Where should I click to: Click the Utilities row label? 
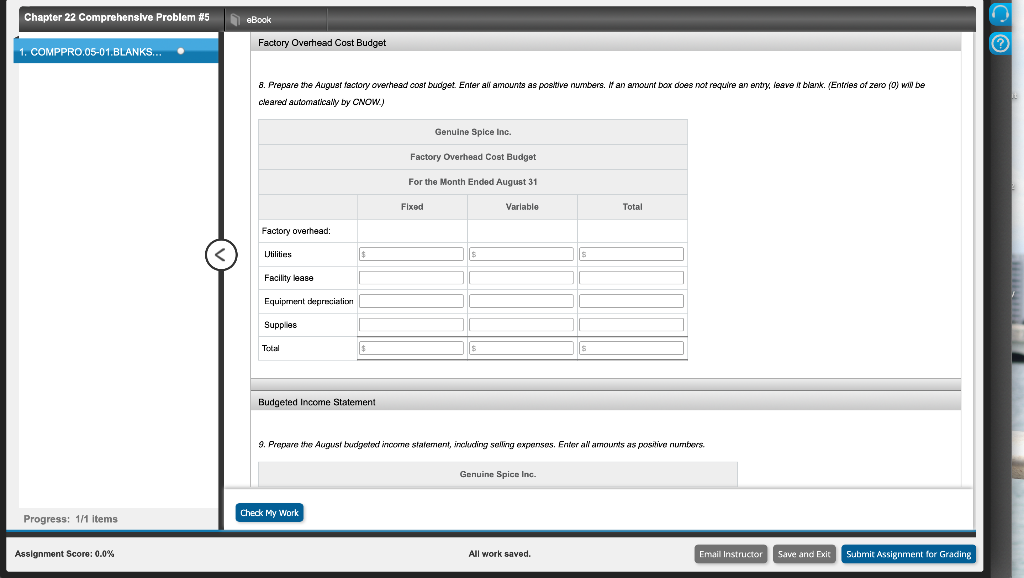(278, 255)
